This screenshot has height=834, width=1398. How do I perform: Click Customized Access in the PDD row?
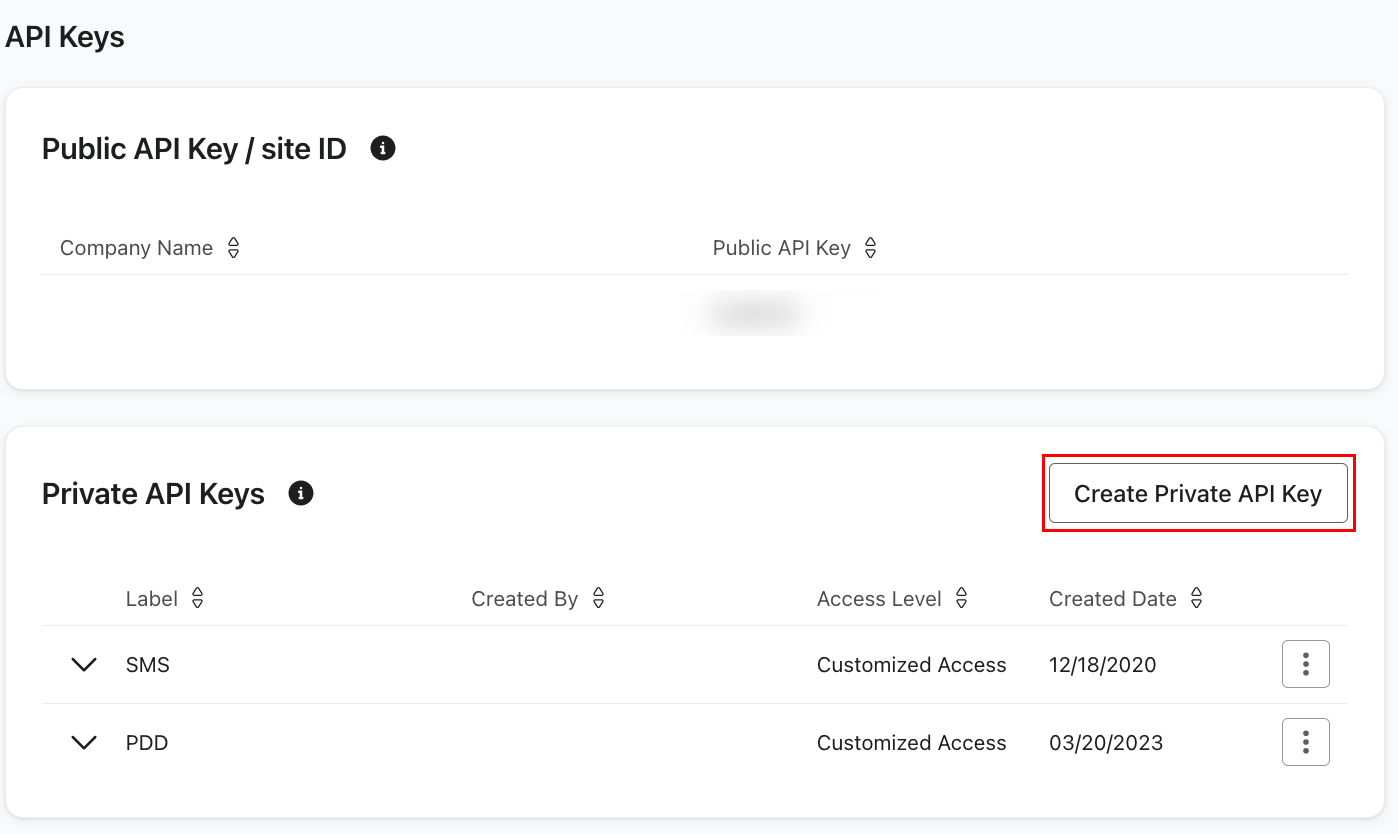[x=911, y=743]
